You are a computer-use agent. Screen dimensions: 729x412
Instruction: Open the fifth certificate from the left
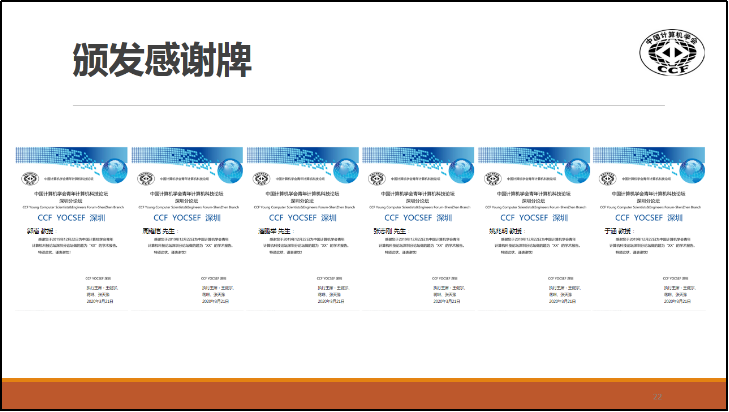tap(534, 228)
